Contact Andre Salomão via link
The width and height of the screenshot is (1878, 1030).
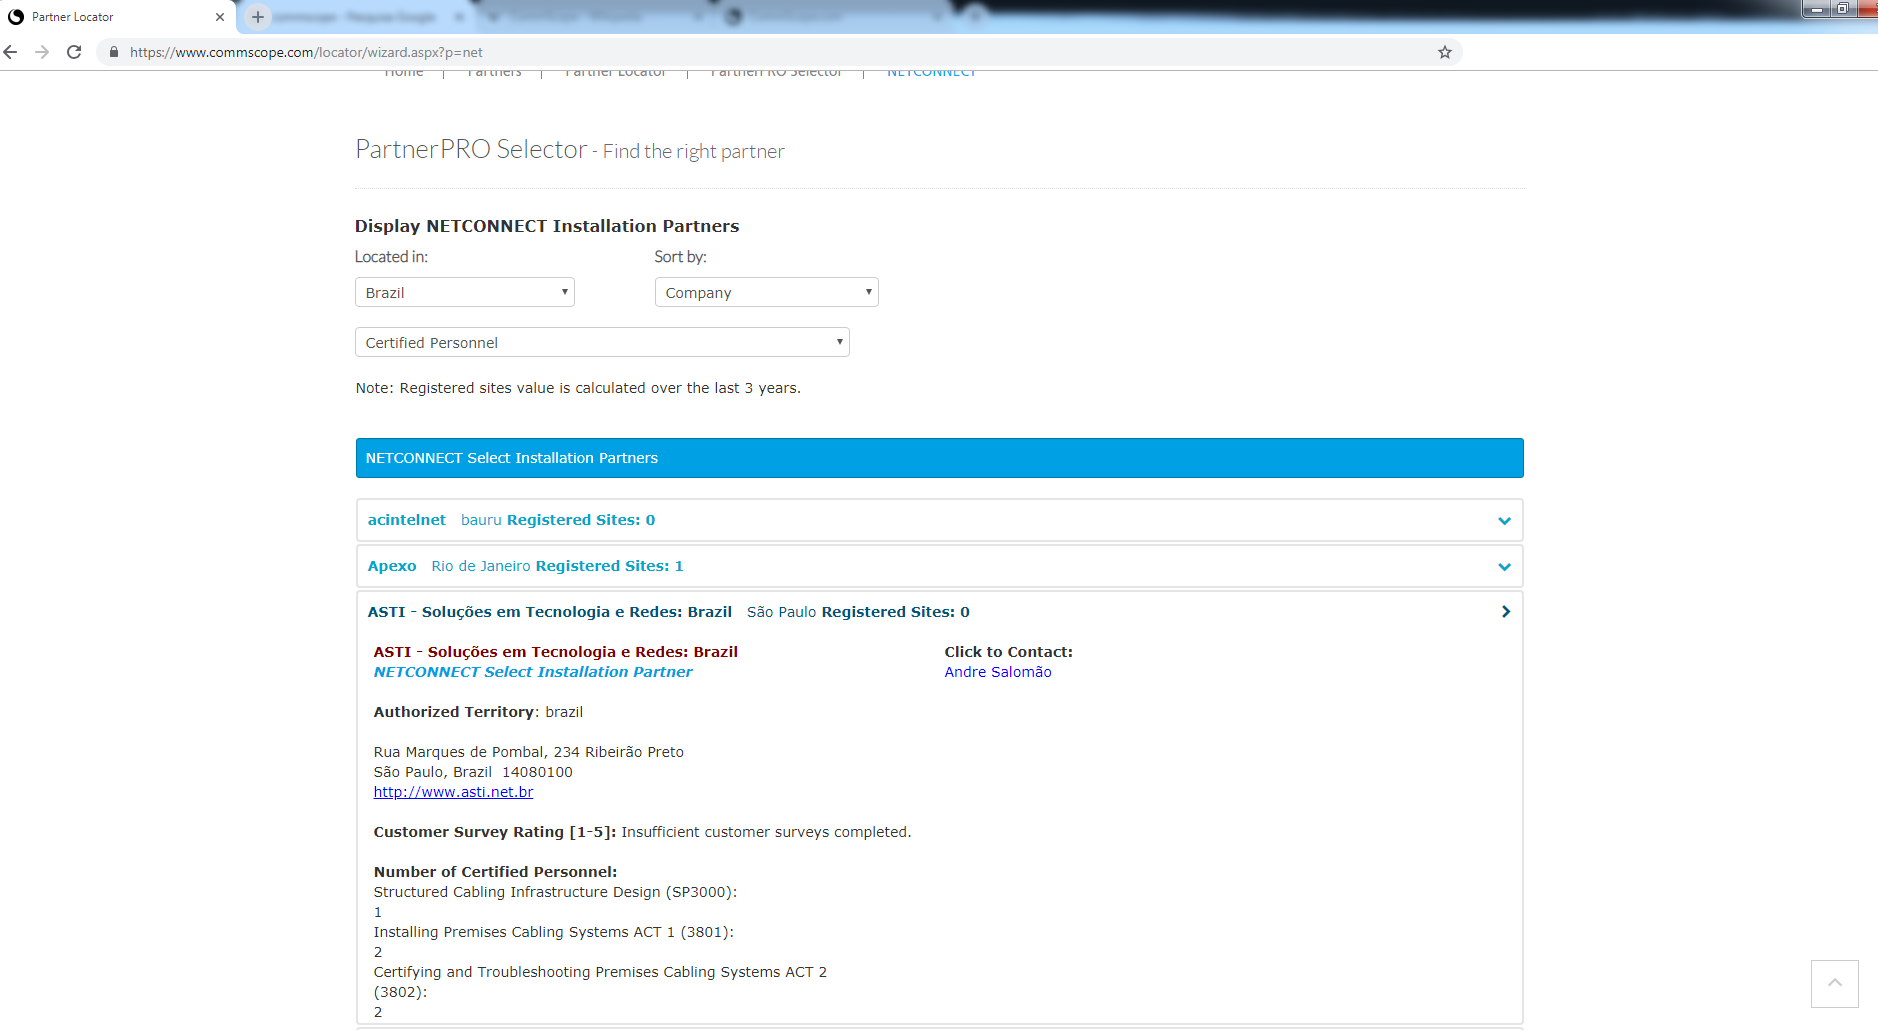998,672
